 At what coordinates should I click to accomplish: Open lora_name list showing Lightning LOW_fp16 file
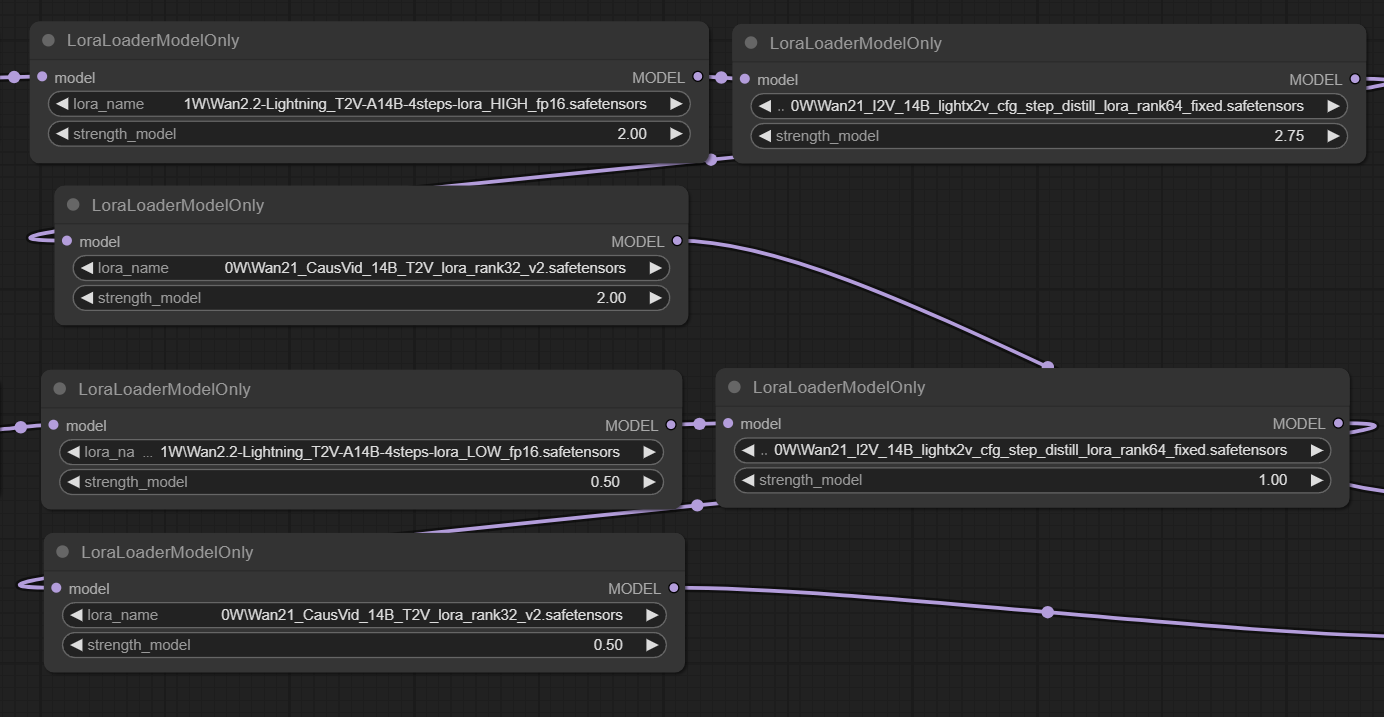(361, 452)
